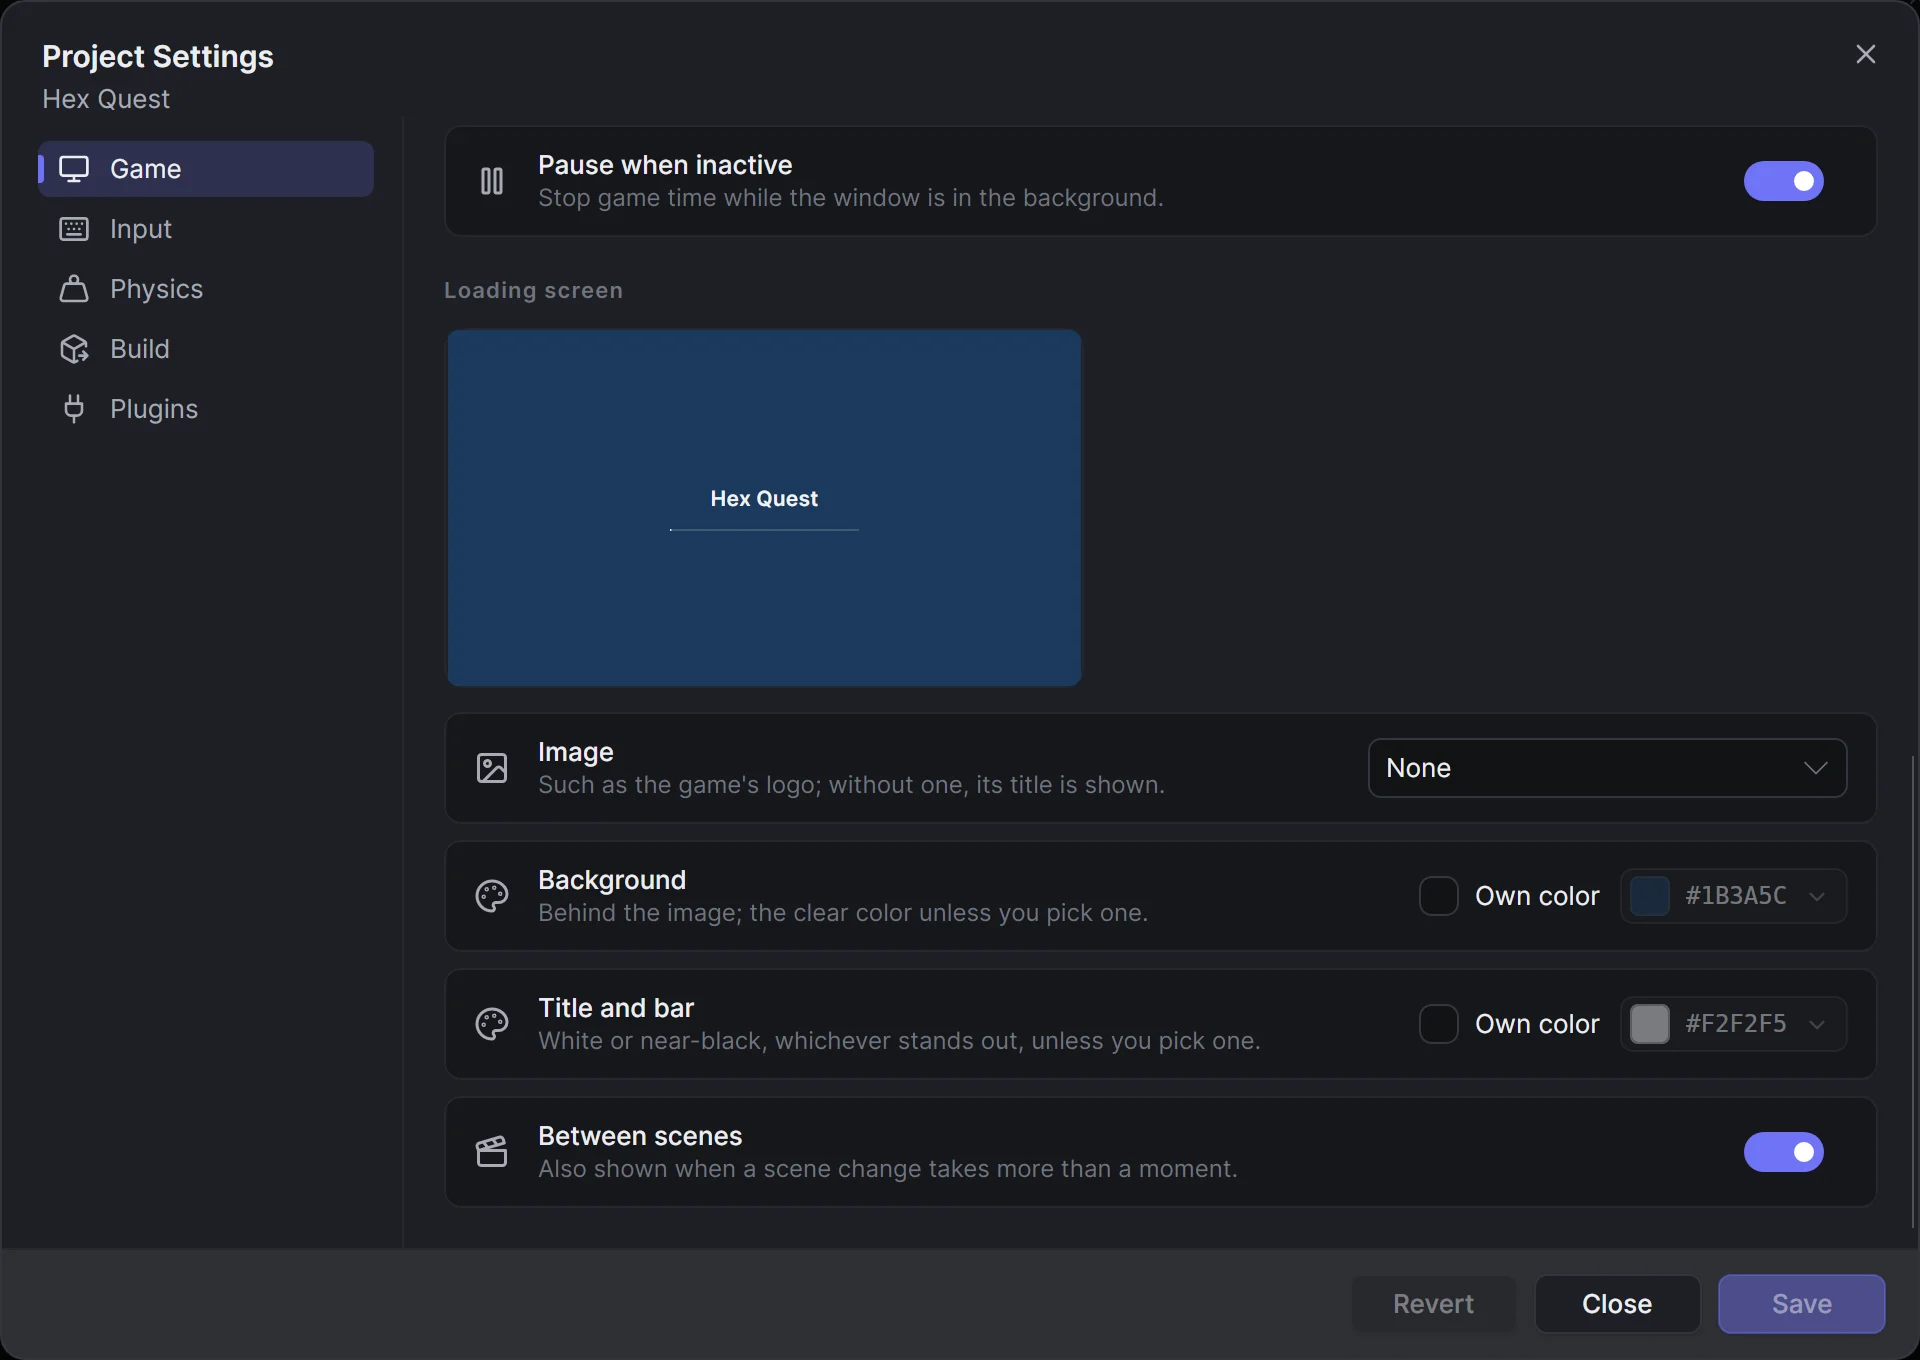The image size is (1920, 1360).
Task: Toggle Pause when inactive switch
Action: coord(1784,181)
